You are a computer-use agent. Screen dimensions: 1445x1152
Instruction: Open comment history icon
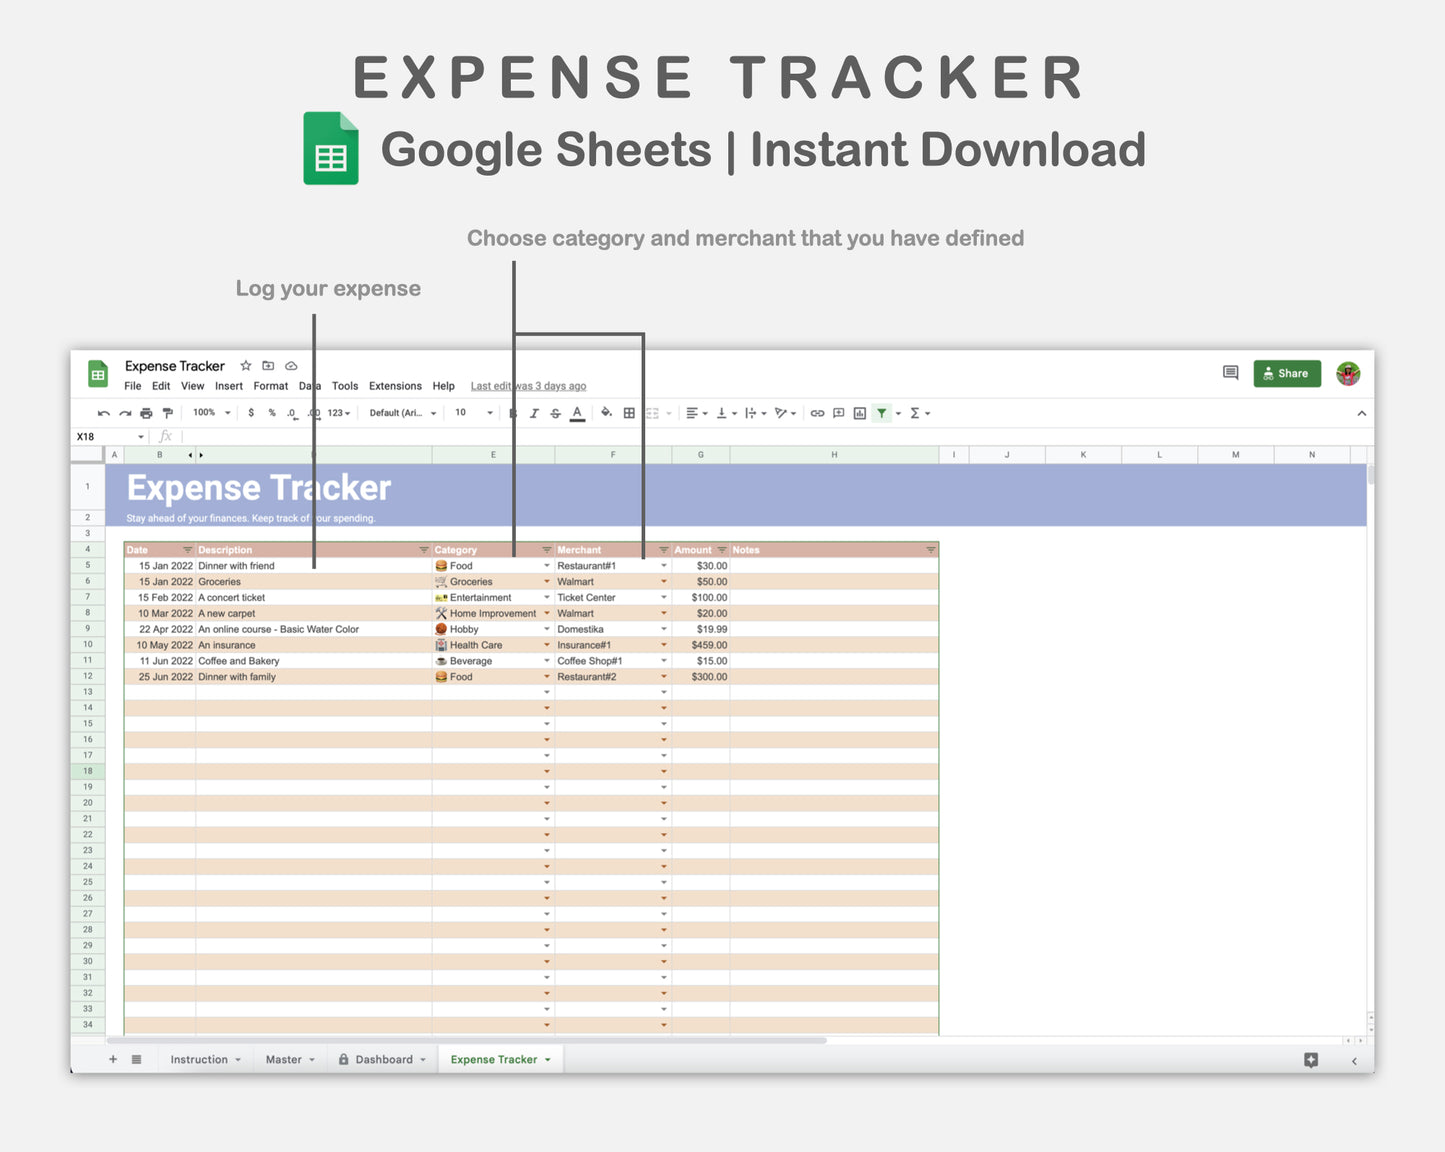pyautogui.click(x=1230, y=373)
